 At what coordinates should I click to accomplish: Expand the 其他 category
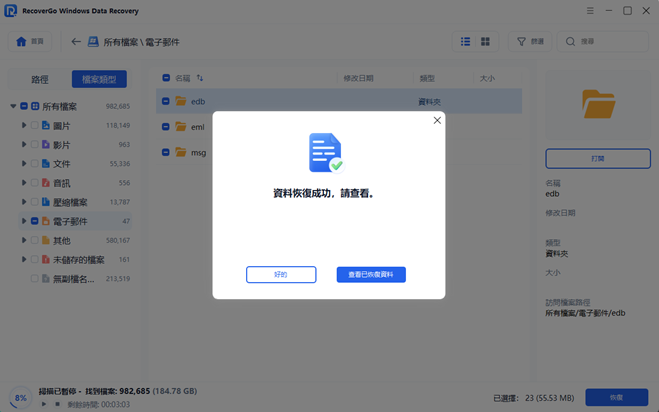[x=24, y=240]
